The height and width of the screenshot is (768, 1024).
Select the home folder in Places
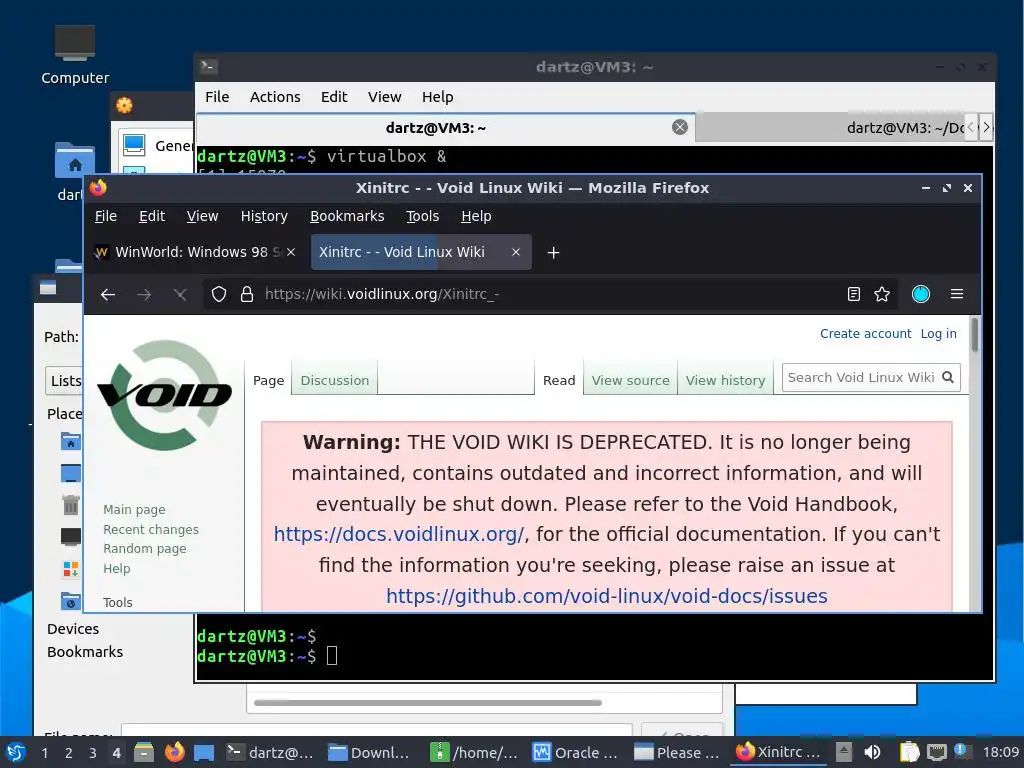[71, 442]
